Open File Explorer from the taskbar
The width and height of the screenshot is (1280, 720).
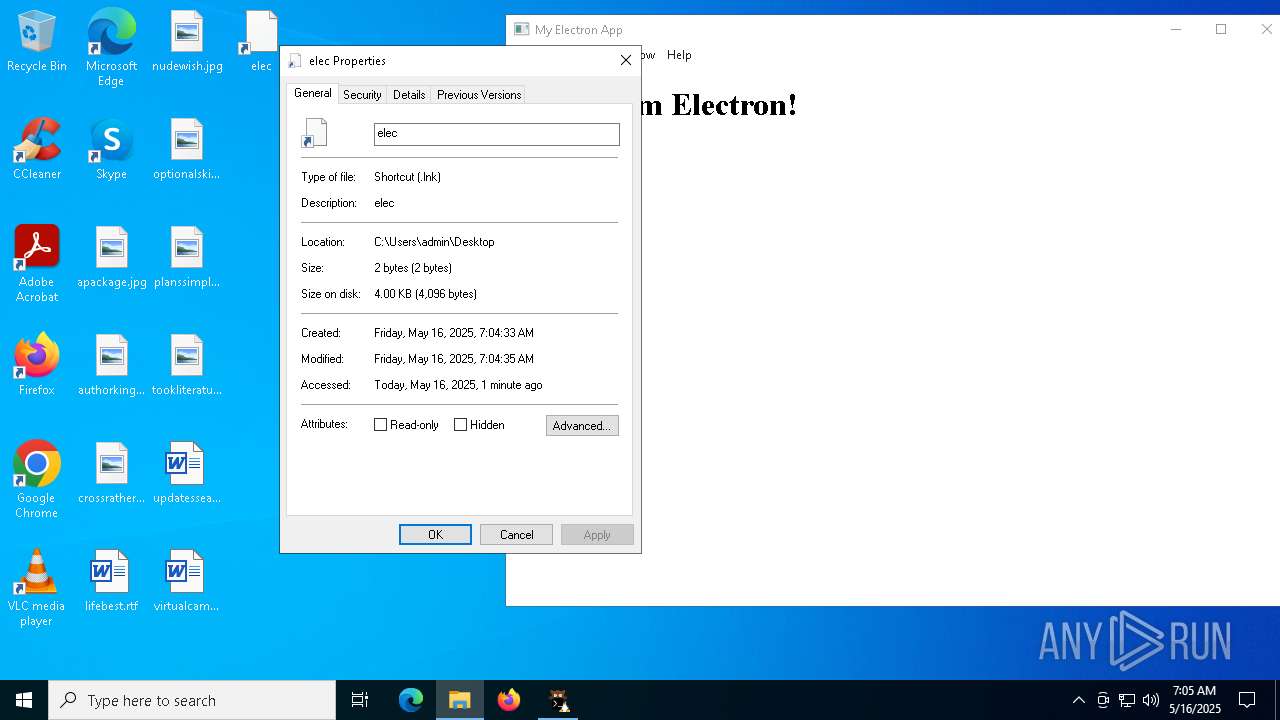pos(460,700)
